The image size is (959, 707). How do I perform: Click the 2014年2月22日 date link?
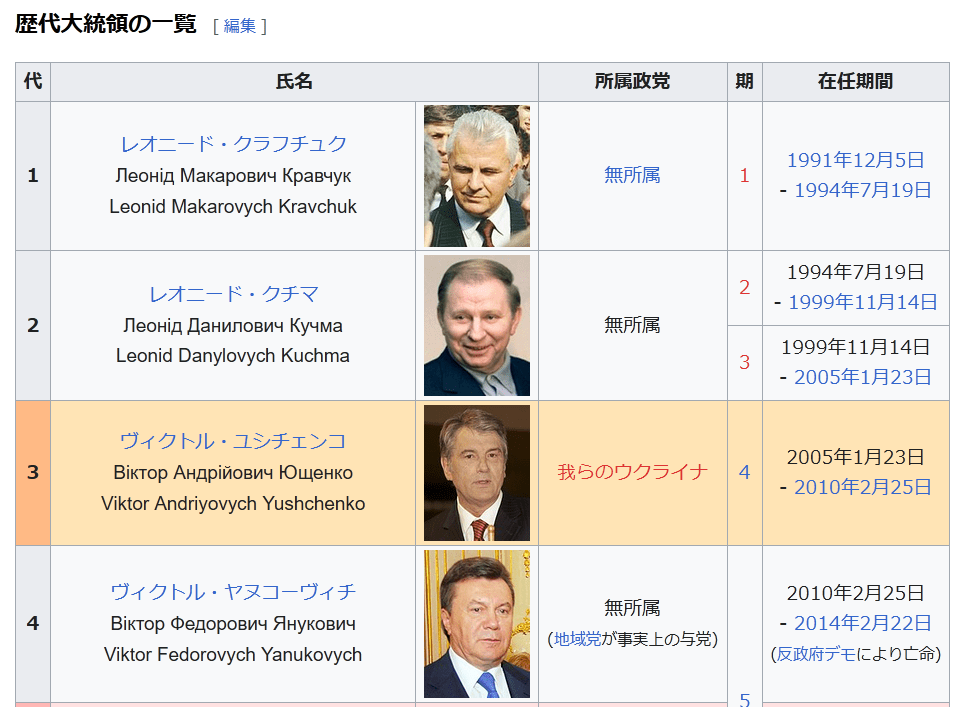(x=862, y=623)
